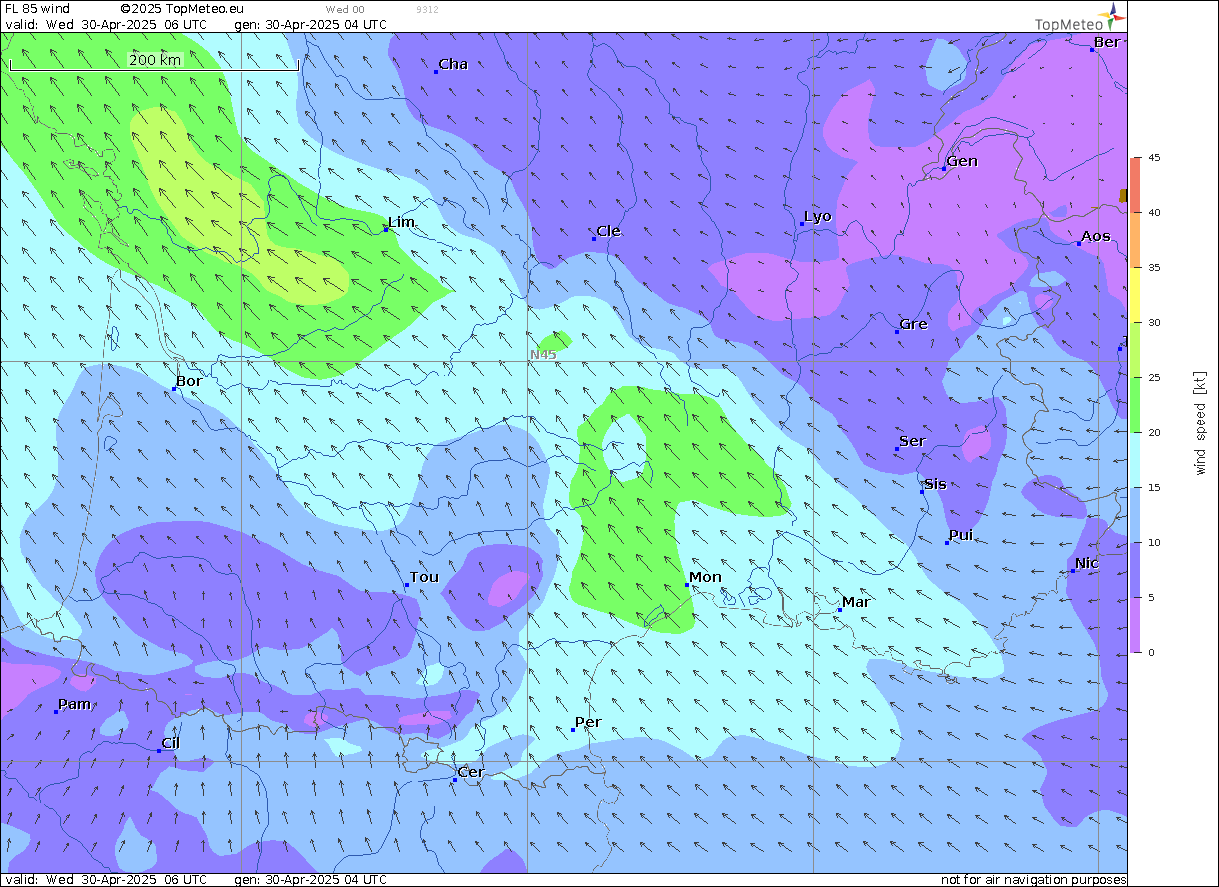1219x887 pixels.
Task: Click the '20' value on the legend
Action: click(x=1154, y=433)
